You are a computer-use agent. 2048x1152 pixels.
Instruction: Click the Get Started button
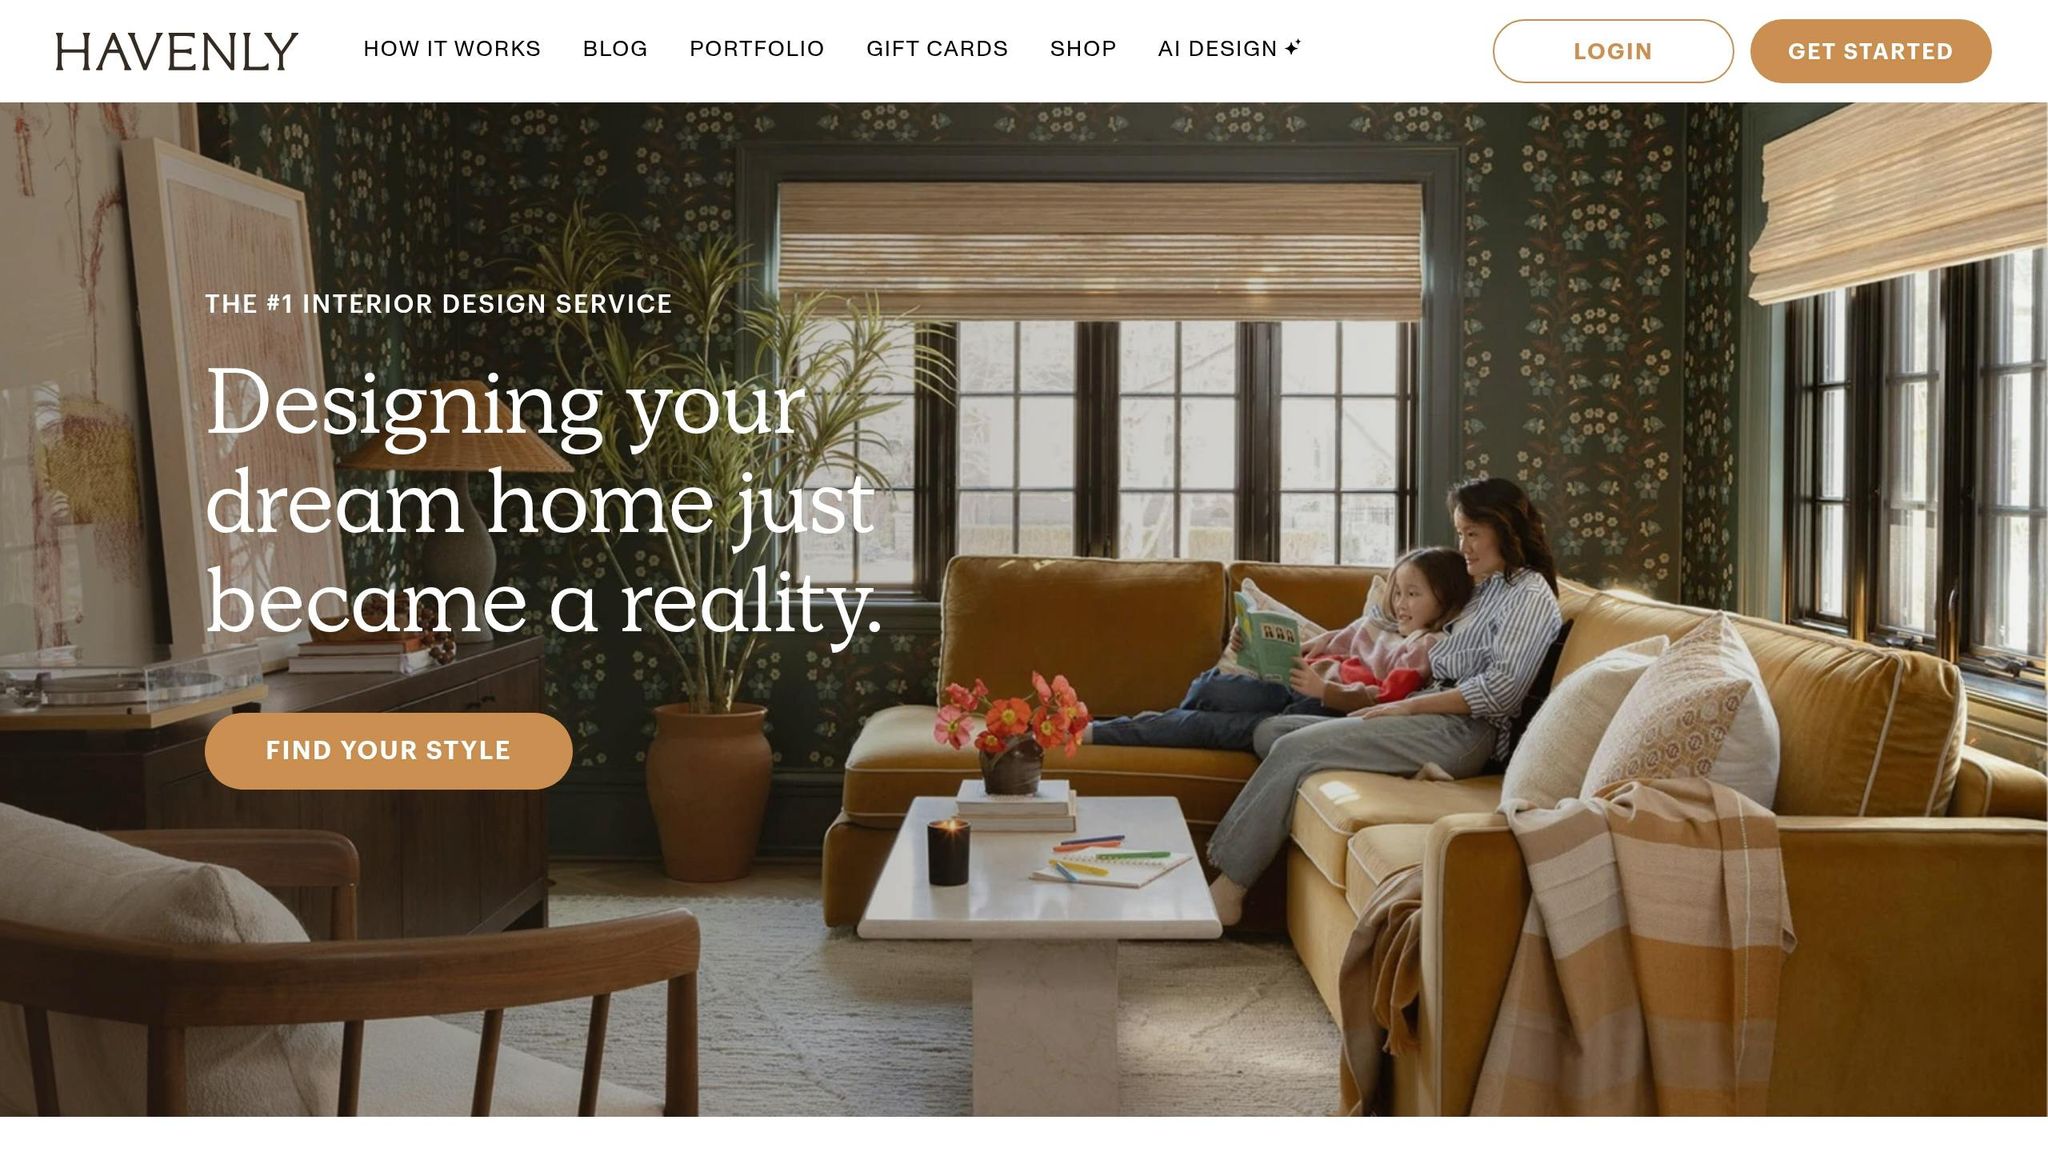1870,51
